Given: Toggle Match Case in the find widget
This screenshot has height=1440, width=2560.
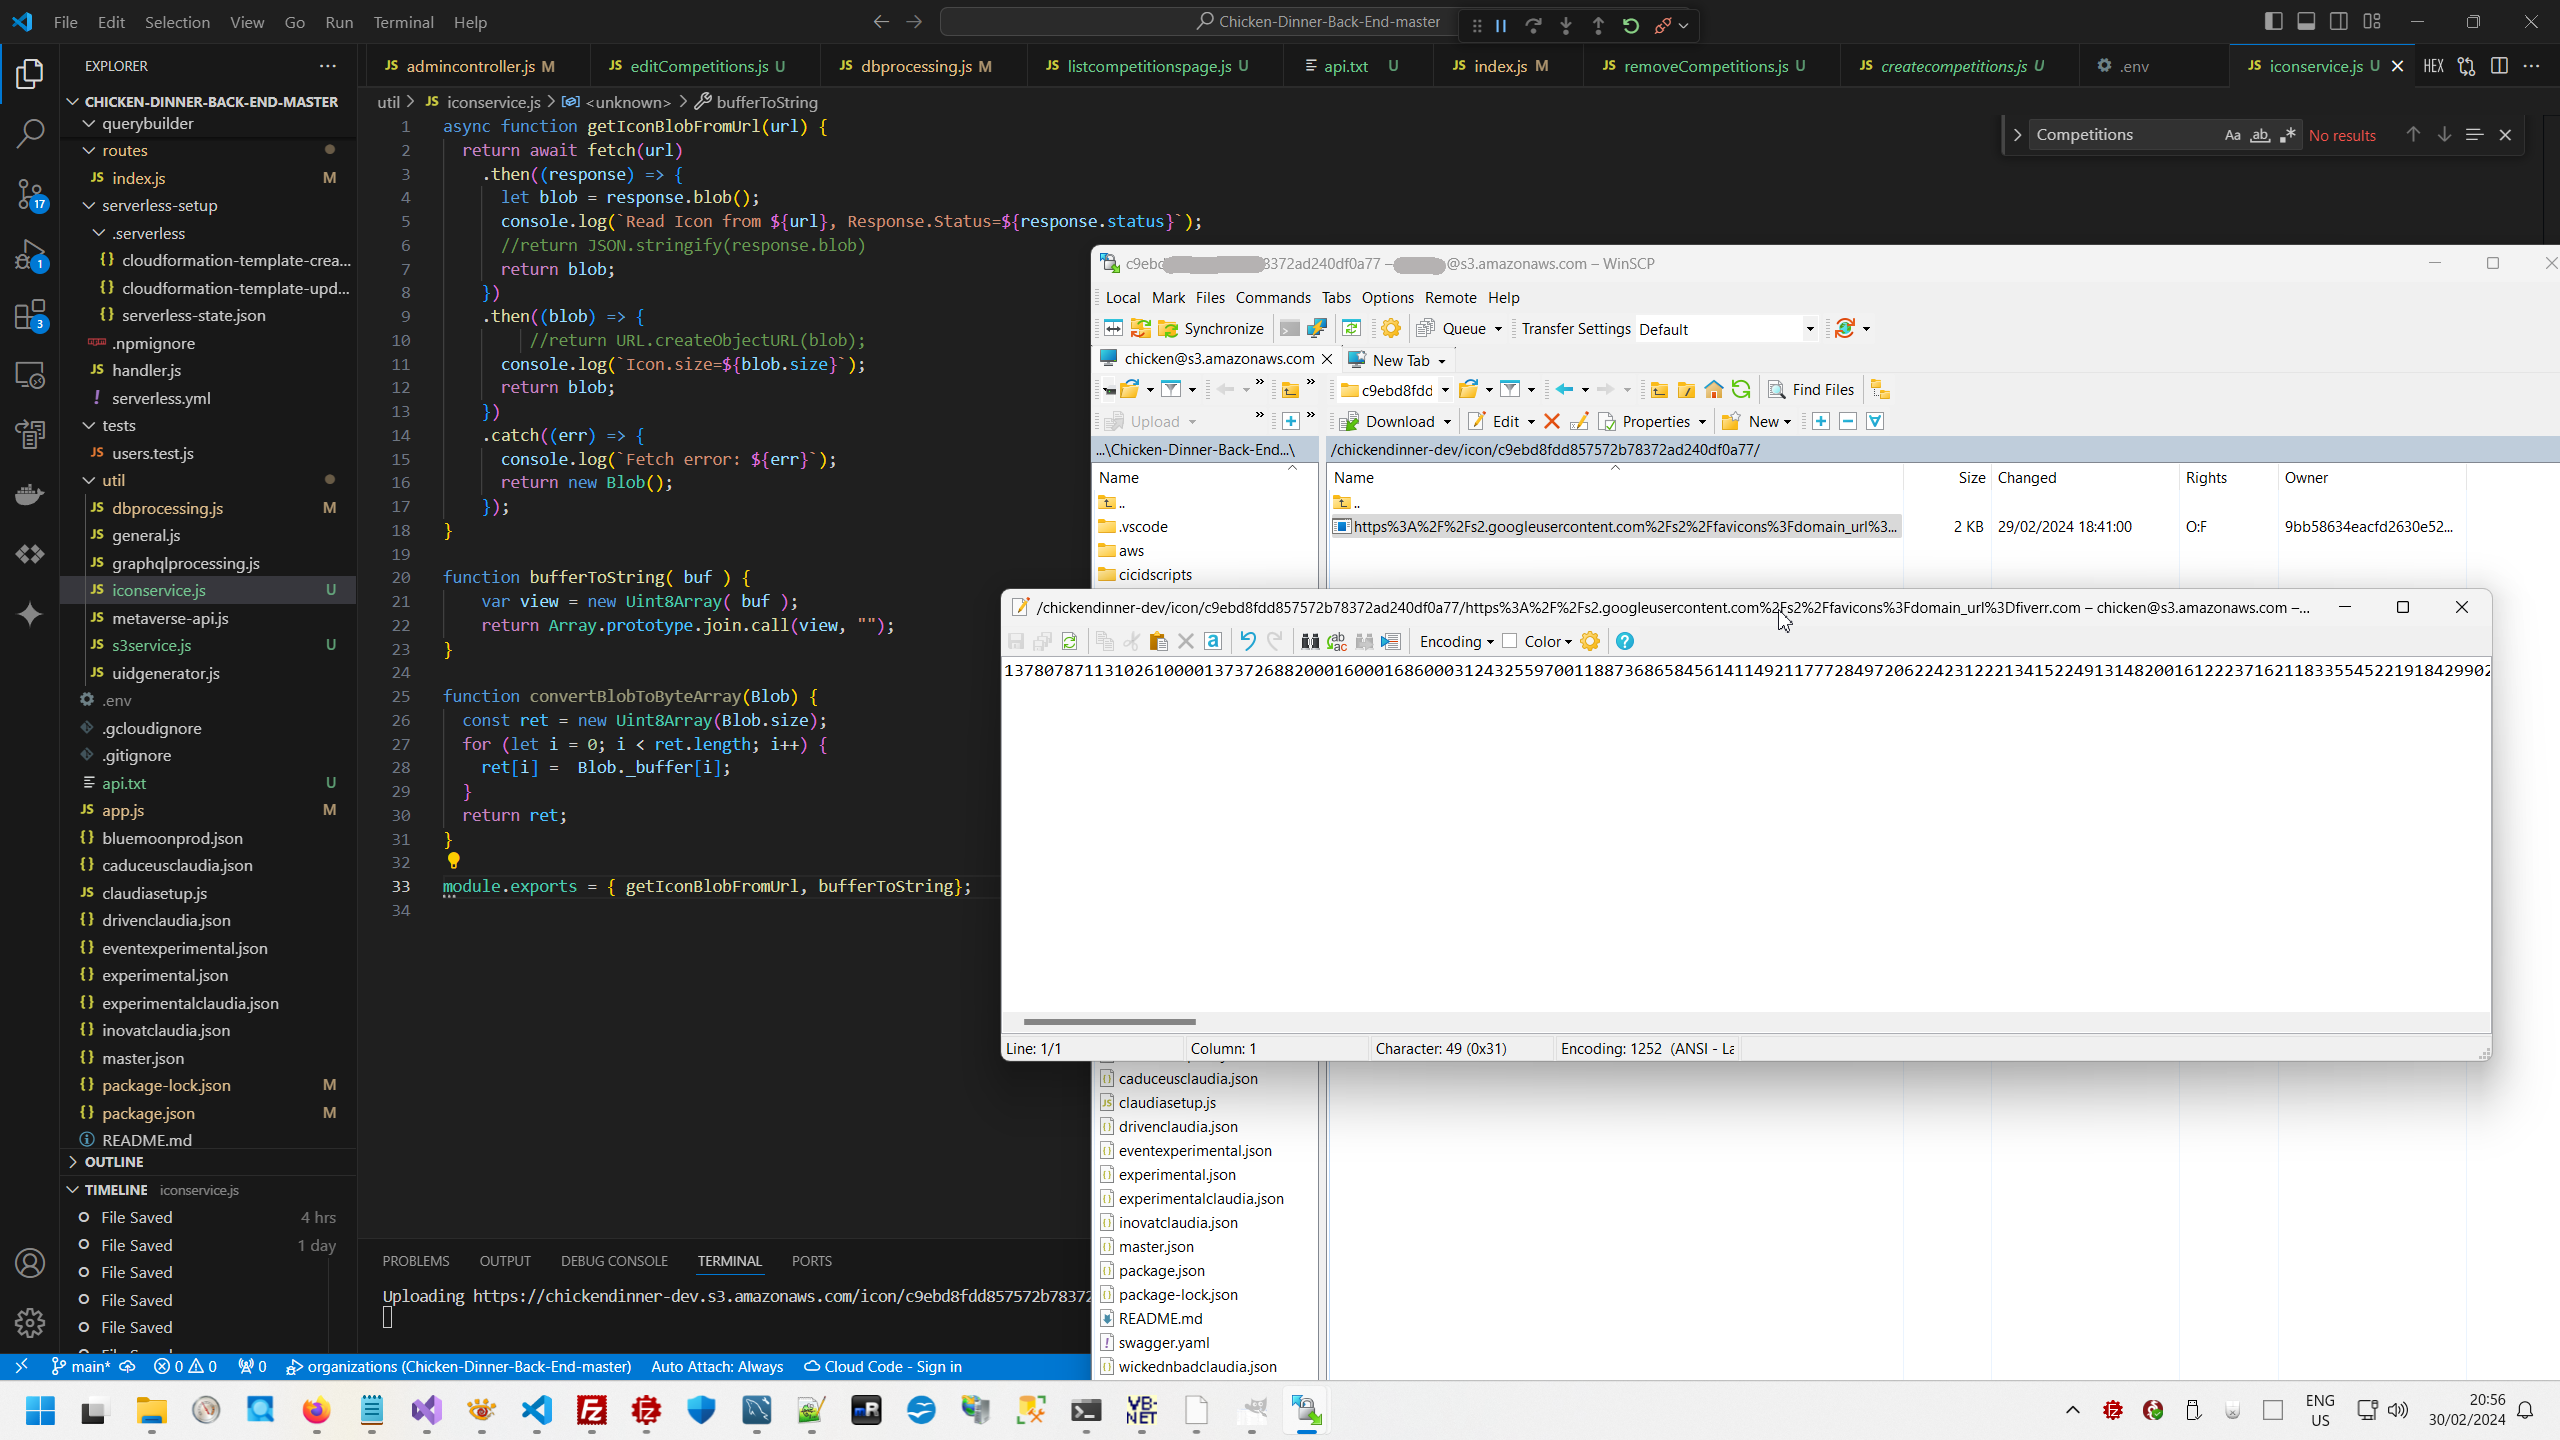Looking at the screenshot, I should pos(2232,135).
